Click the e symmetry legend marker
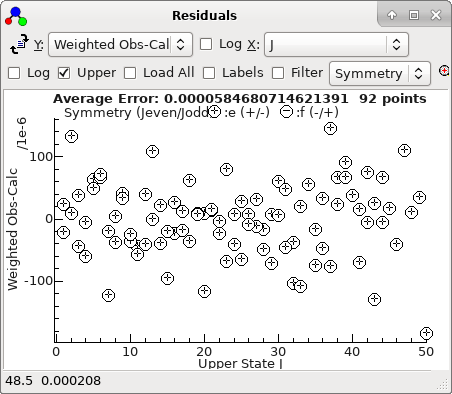 (x=214, y=111)
